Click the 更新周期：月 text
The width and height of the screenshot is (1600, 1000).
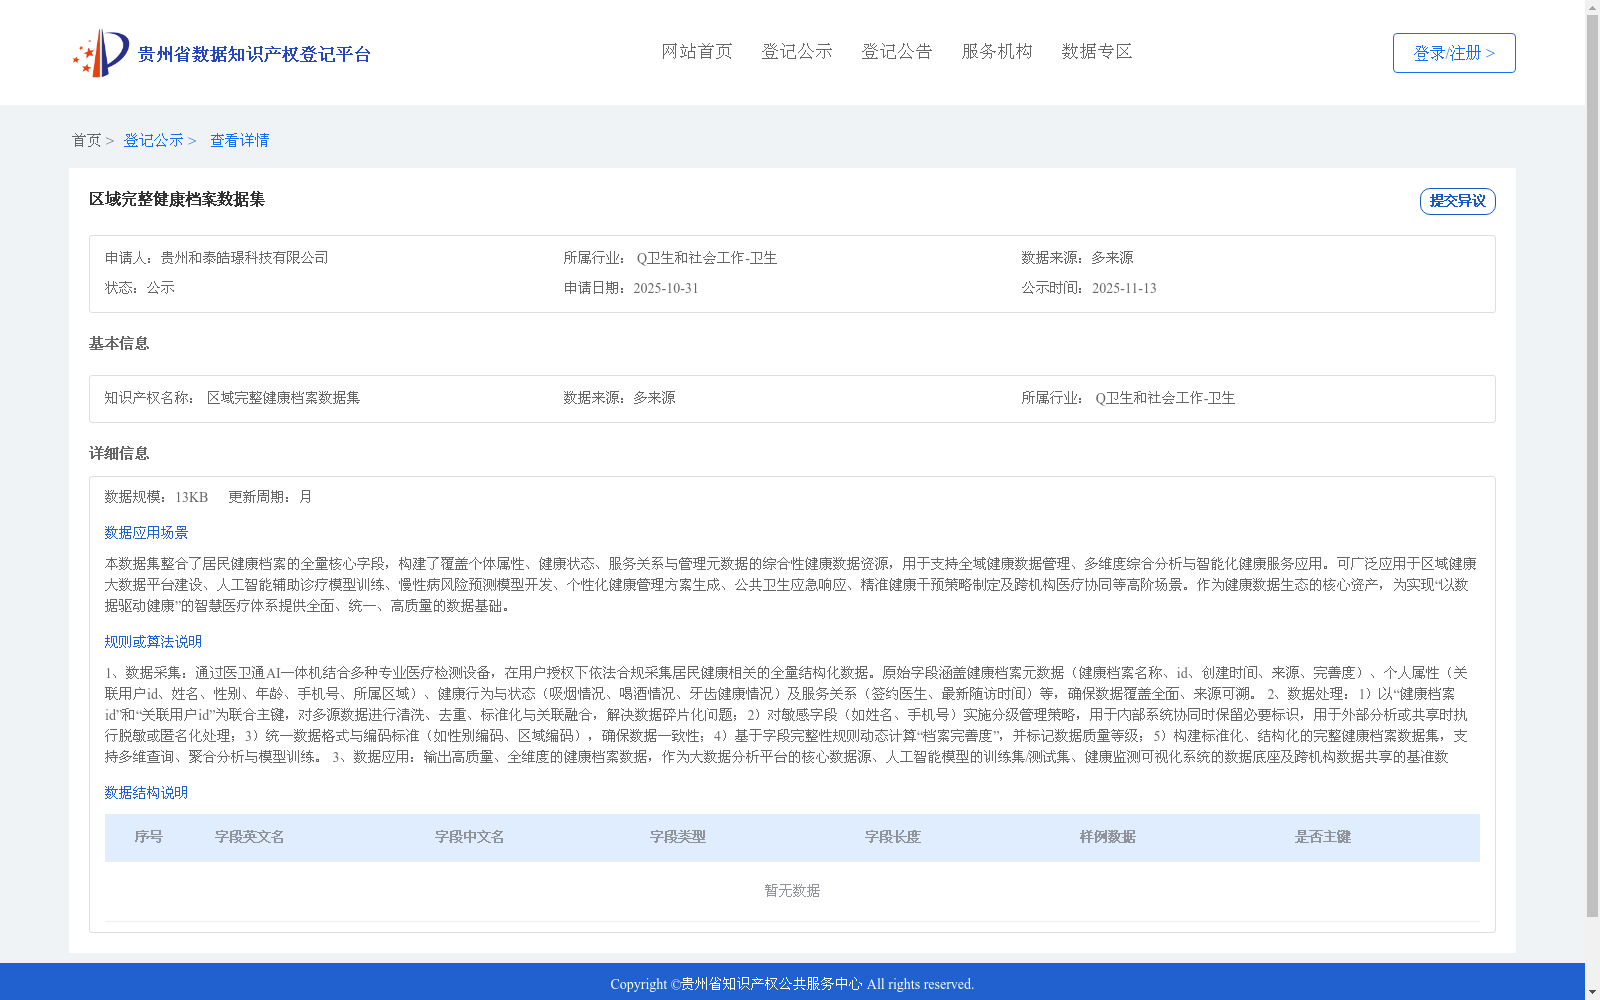point(270,497)
